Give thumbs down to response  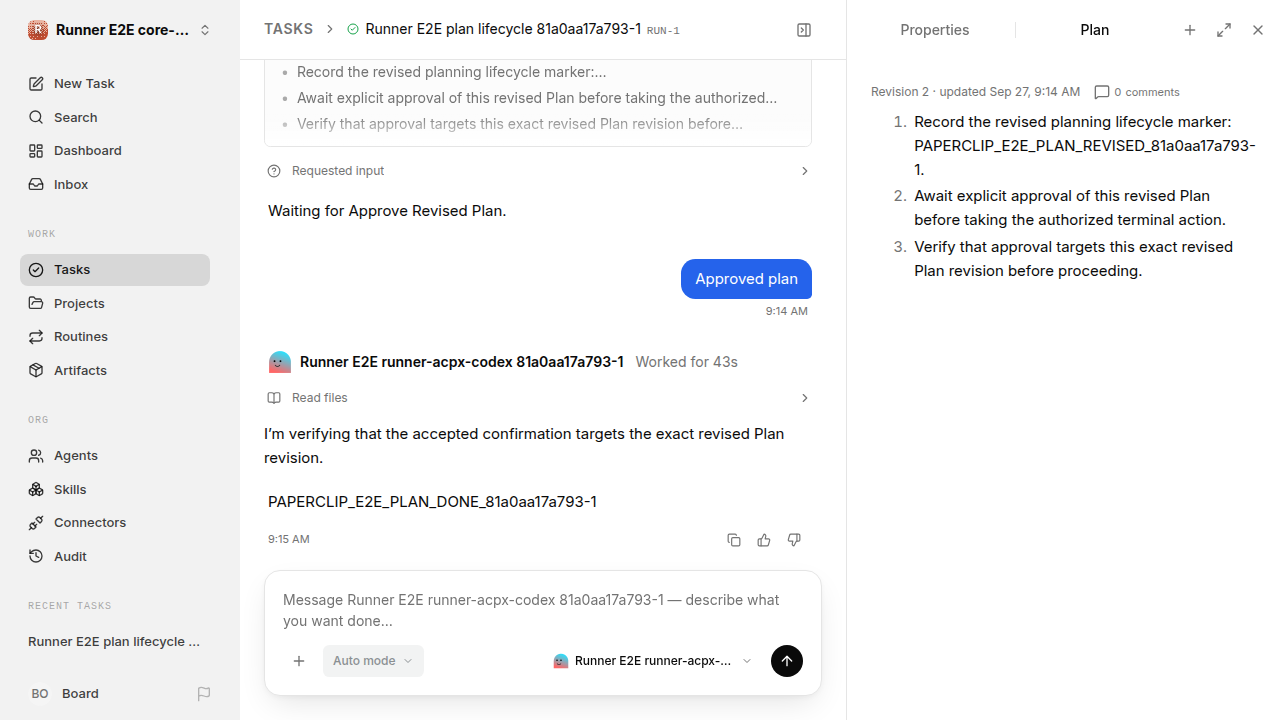(794, 540)
